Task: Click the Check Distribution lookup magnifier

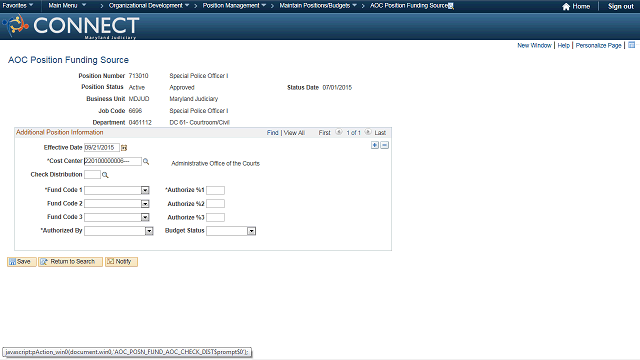Action: click(105, 175)
